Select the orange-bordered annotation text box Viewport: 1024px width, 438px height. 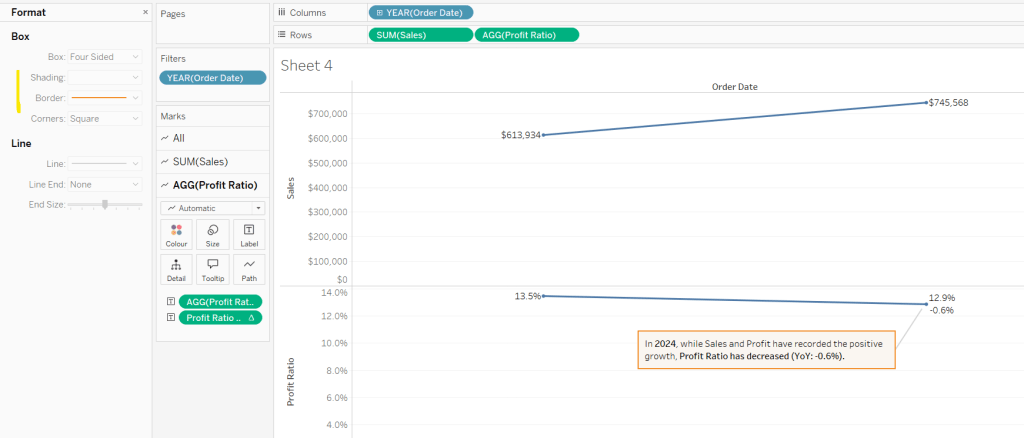pos(765,350)
